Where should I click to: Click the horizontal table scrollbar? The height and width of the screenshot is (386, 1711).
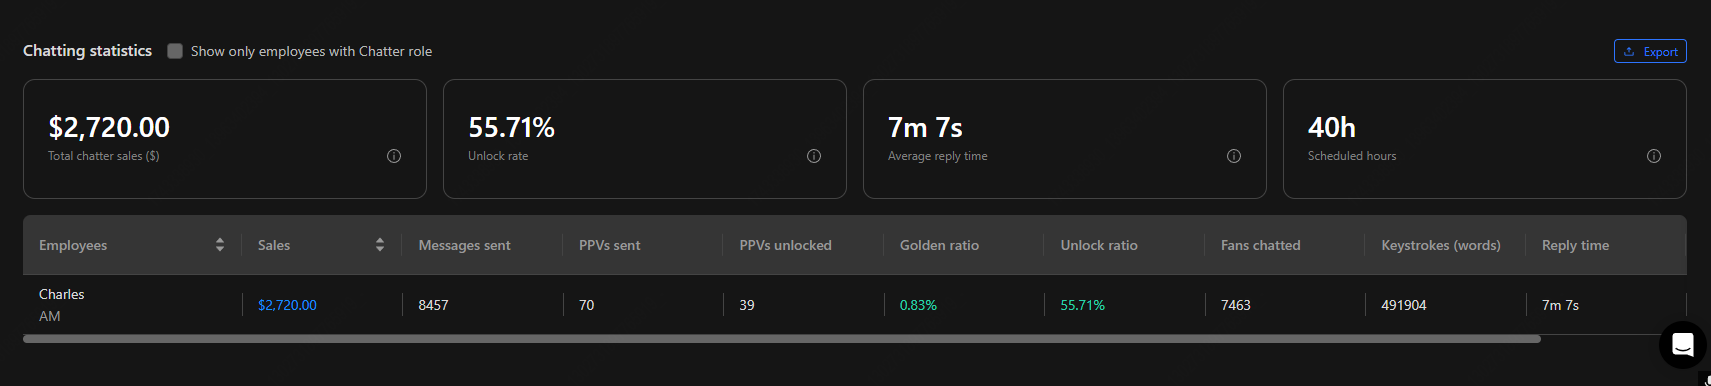pyautogui.click(x=782, y=339)
